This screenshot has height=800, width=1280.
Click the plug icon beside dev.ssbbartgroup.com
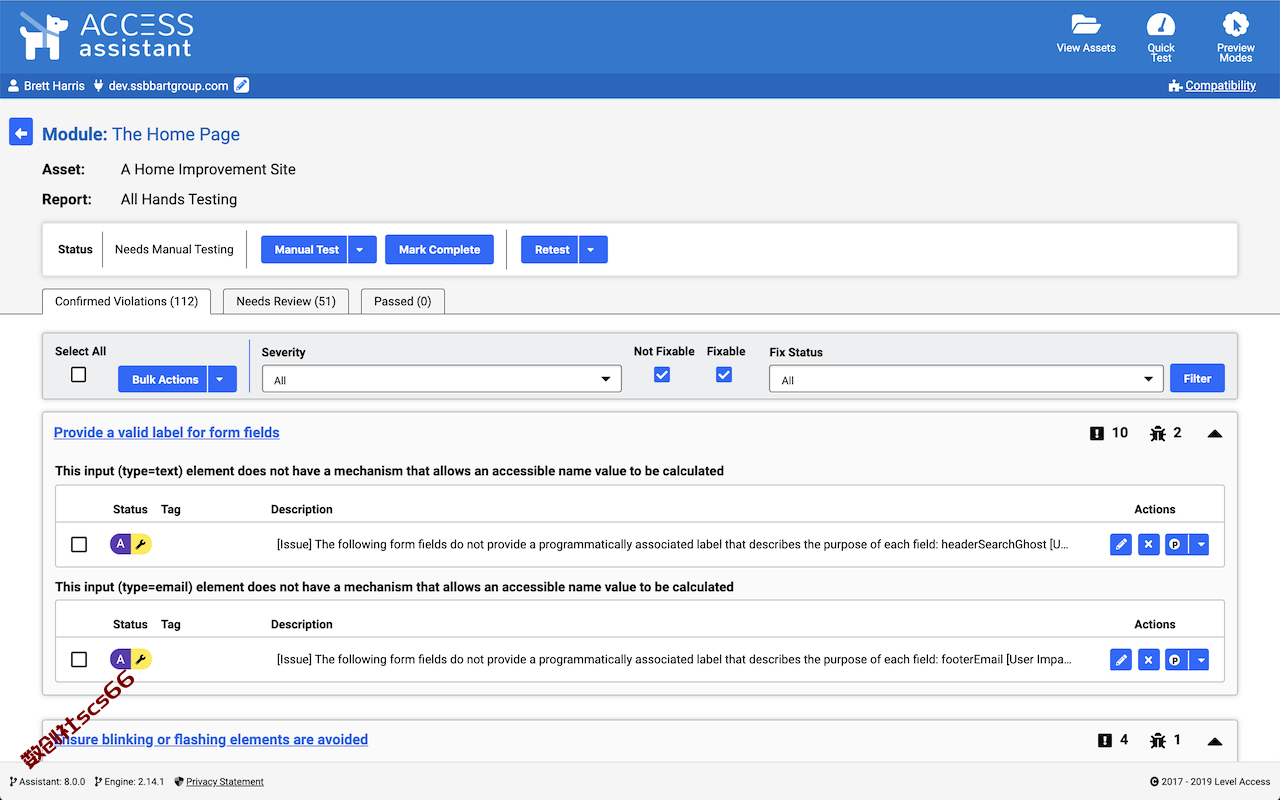point(99,86)
